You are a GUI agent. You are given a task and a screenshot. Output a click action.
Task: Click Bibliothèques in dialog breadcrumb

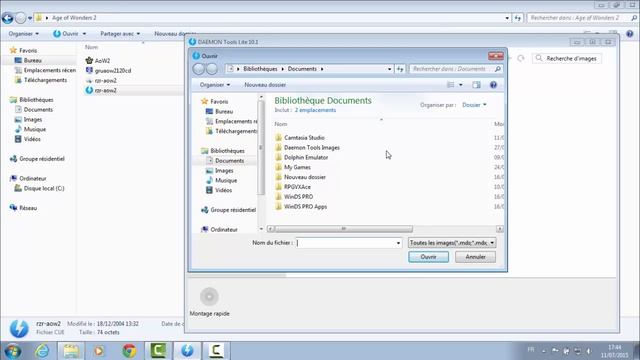[x=260, y=69]
